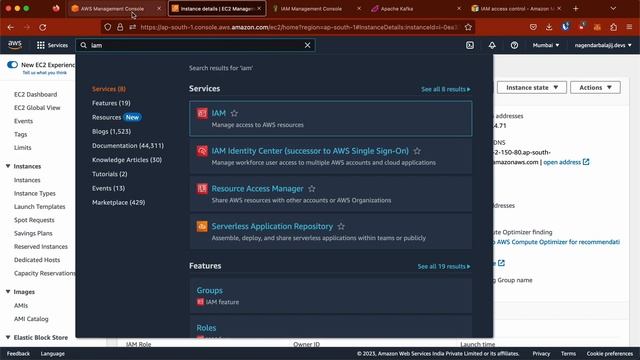Filter results by Tutorials (2)

(109, 174)
